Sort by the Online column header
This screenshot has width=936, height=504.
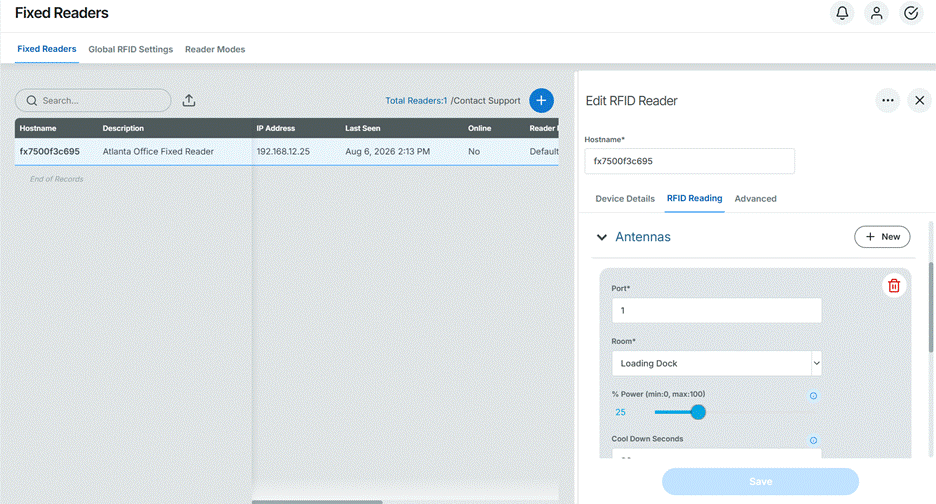click(479, 128)
